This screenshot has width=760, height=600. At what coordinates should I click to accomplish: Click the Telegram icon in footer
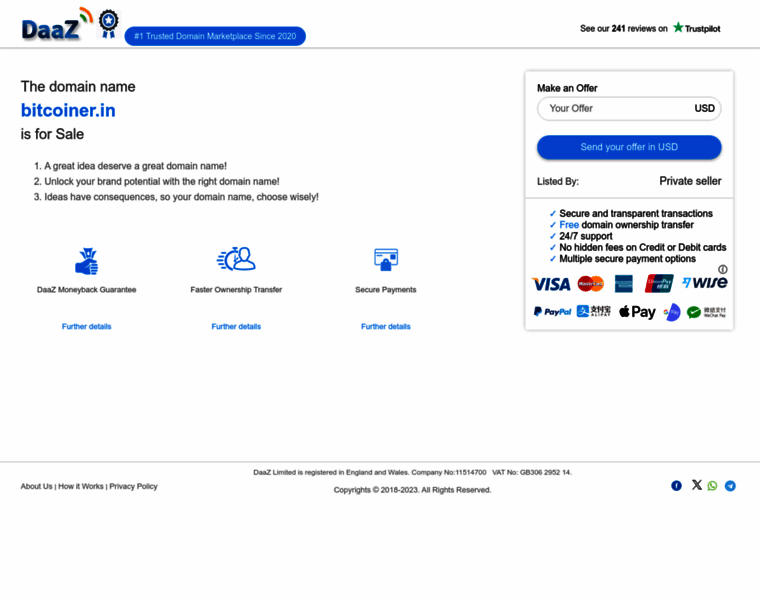tap(730, 486)
